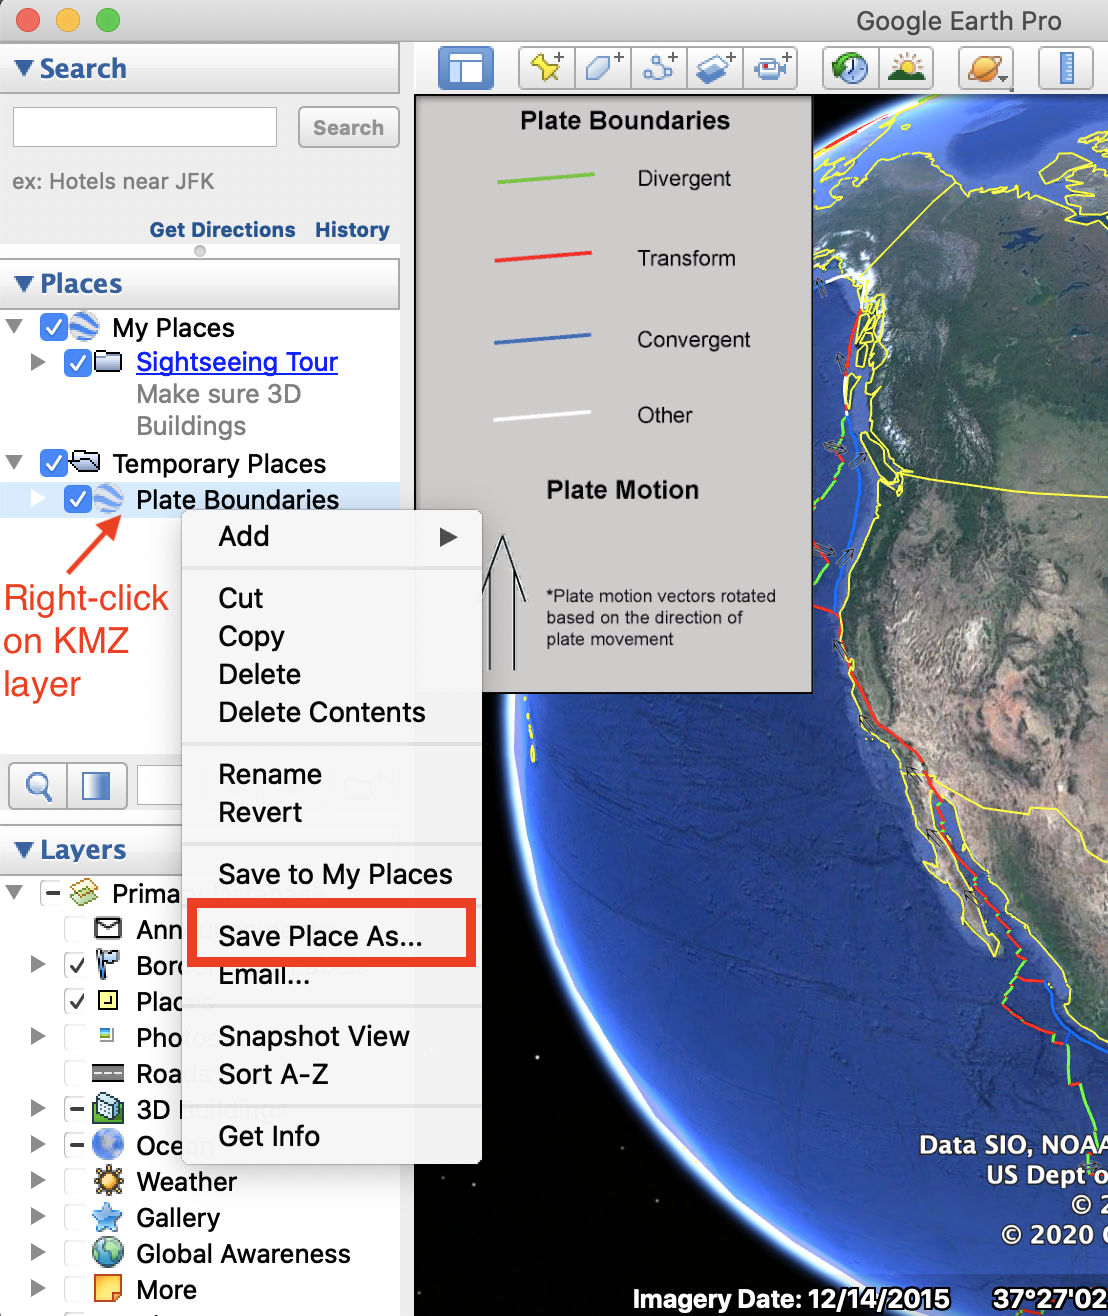Viewport: 1108px width, 1316px height.
Task: Enable the Weather layer checkbox
Action: pos(76,1181)
